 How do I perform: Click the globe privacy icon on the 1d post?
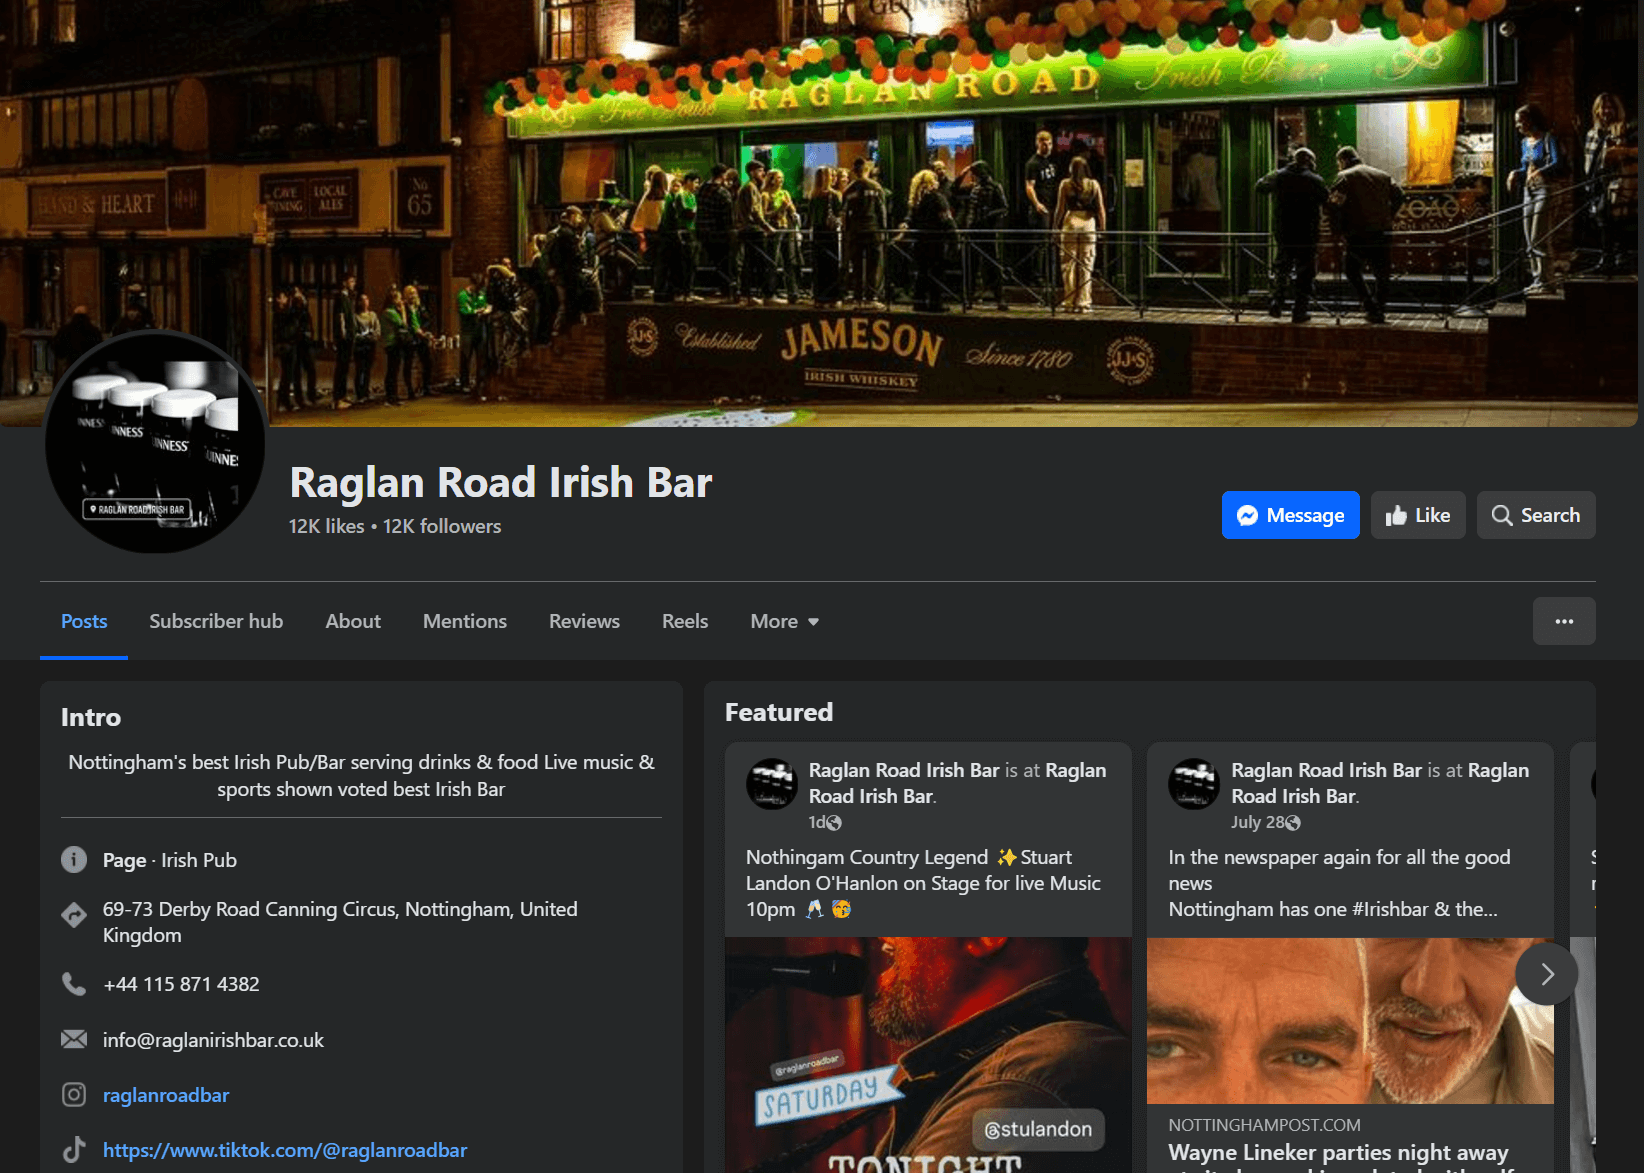pos(835,823)
